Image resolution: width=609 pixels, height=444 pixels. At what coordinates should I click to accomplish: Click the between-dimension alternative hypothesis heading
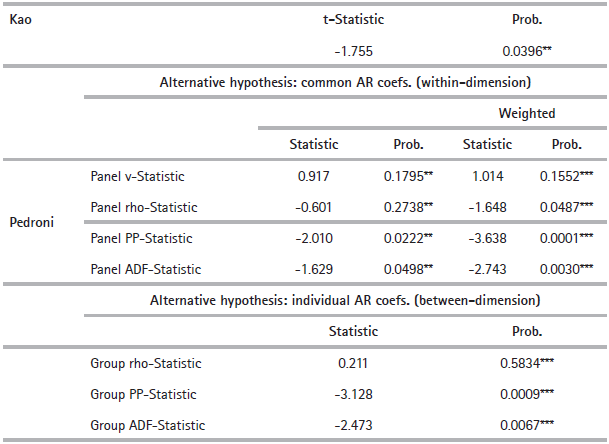pos(345,300)
